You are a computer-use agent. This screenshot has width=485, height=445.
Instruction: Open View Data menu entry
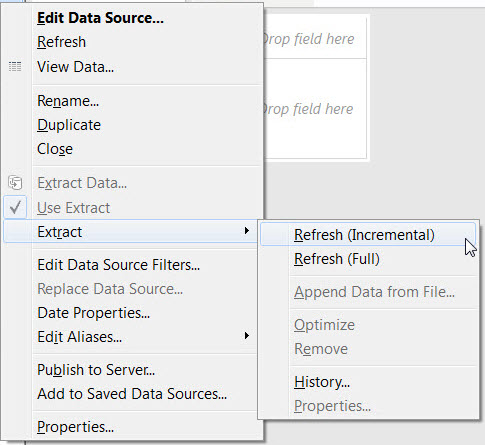(76, 67)
